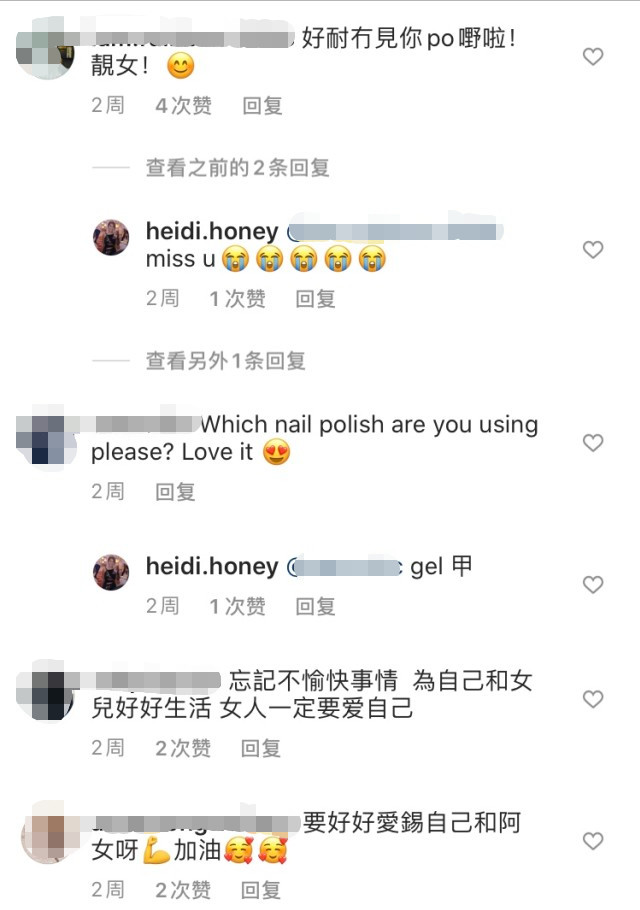Reply to heidi.honey's gel 甲 comment

[x=316, y=606]
